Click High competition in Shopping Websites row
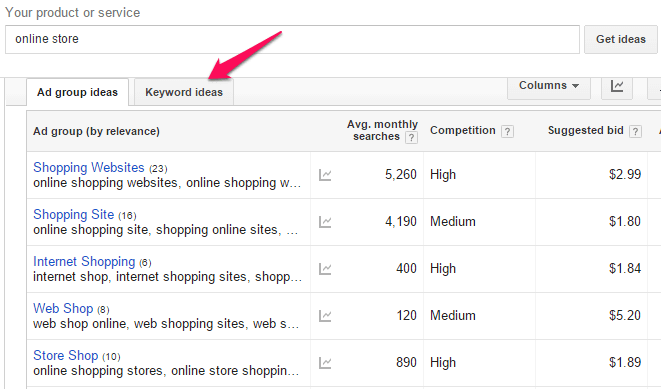The image size is (661, 389). (x=443, y=175)
